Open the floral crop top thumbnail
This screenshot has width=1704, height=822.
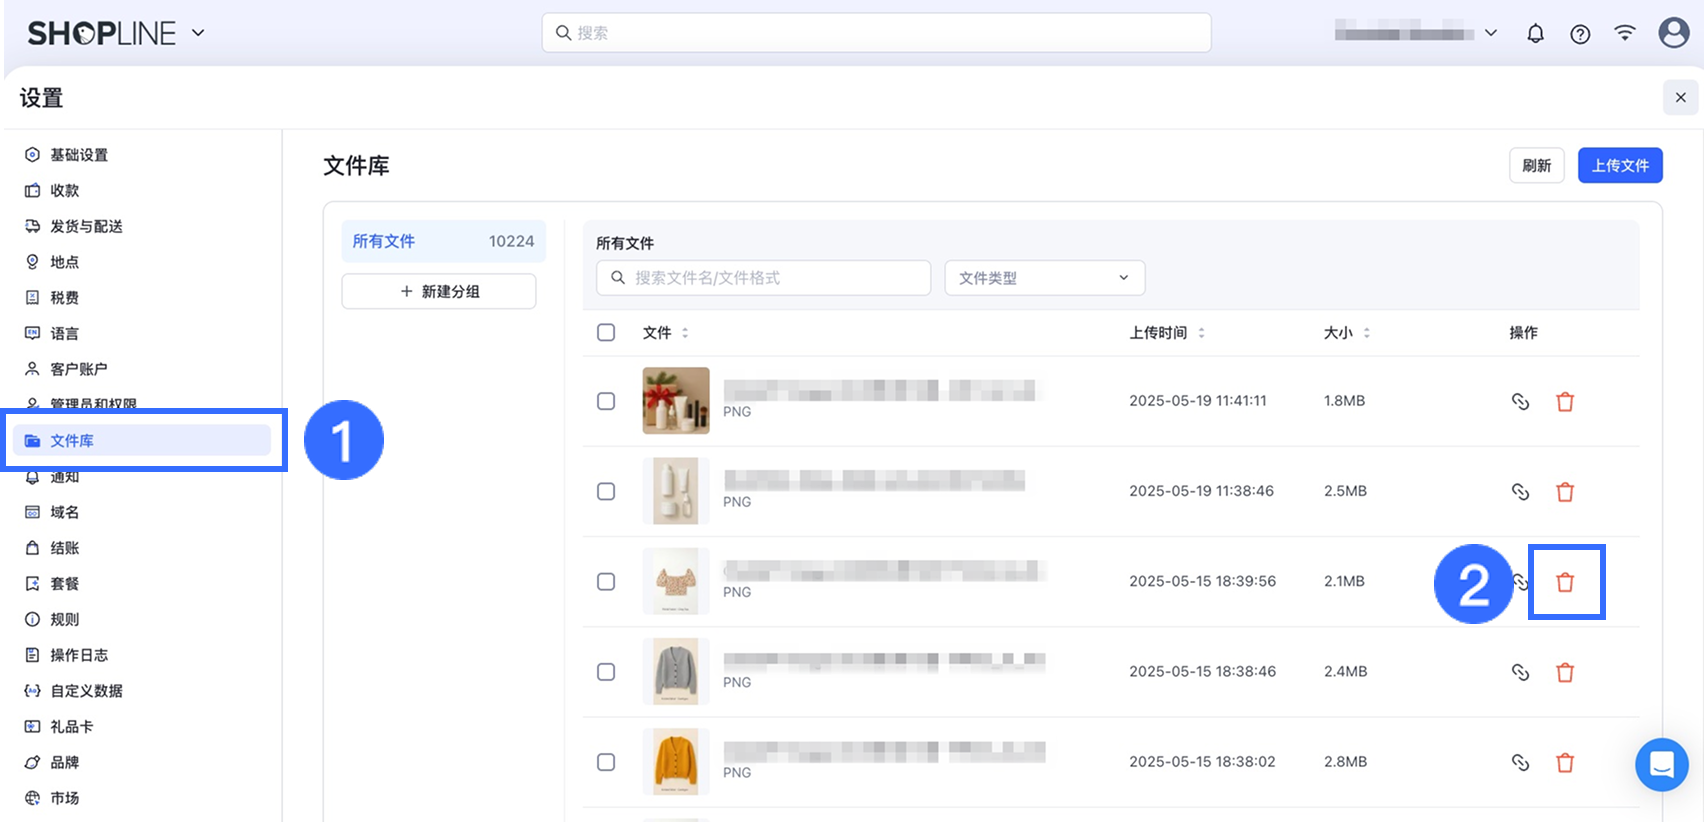(x=676, y=581)
